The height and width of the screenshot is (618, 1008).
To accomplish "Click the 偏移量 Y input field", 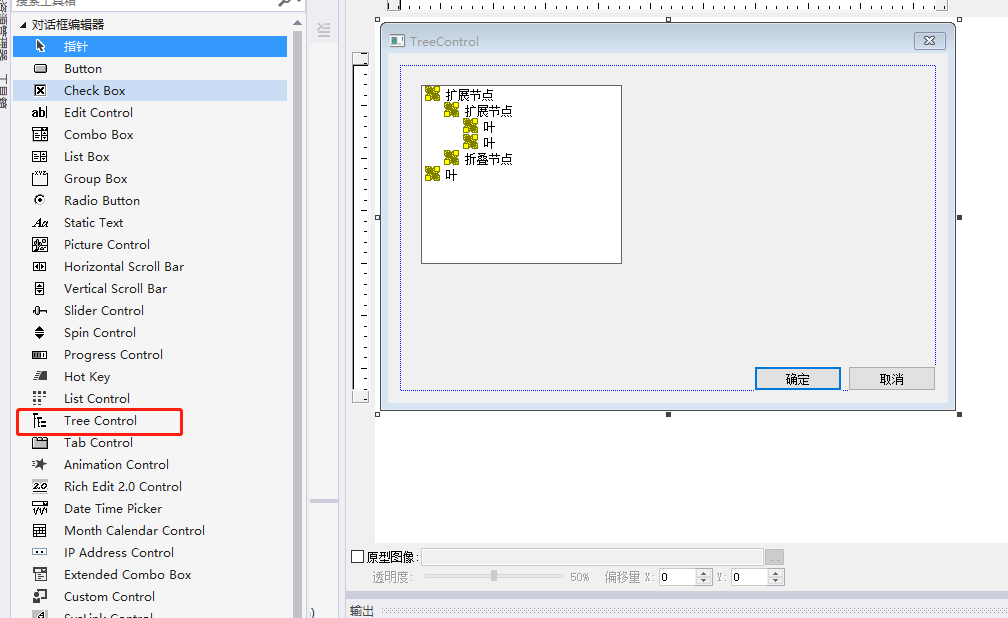I will 750,577.
